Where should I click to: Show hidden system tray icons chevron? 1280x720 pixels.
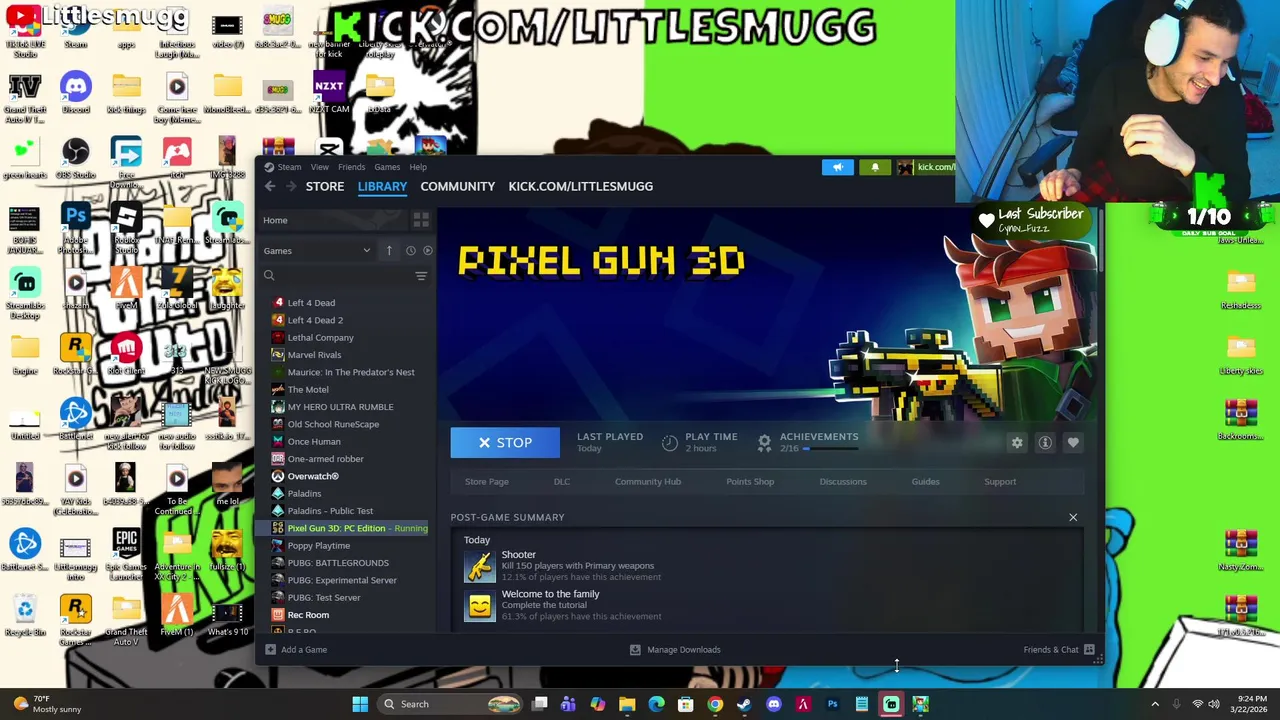click(x=1155, y=704)
